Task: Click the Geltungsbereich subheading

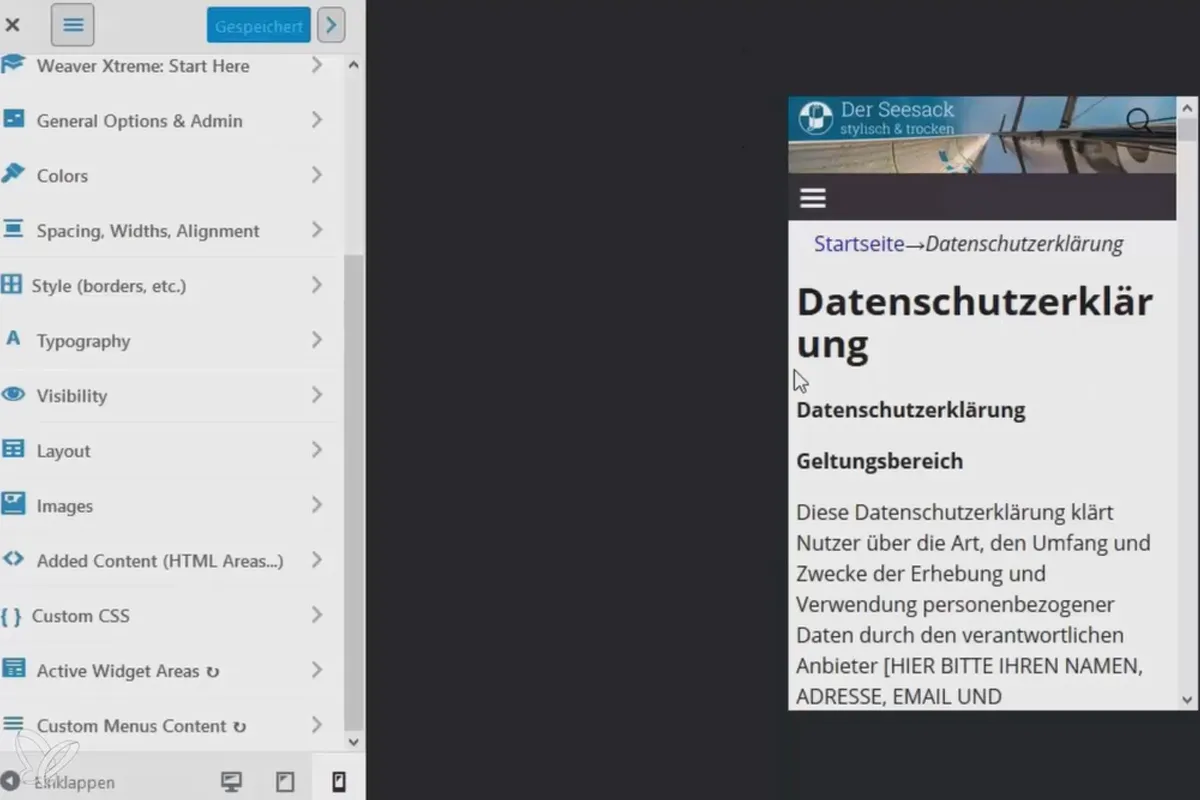Action: [x=880, y=461]
